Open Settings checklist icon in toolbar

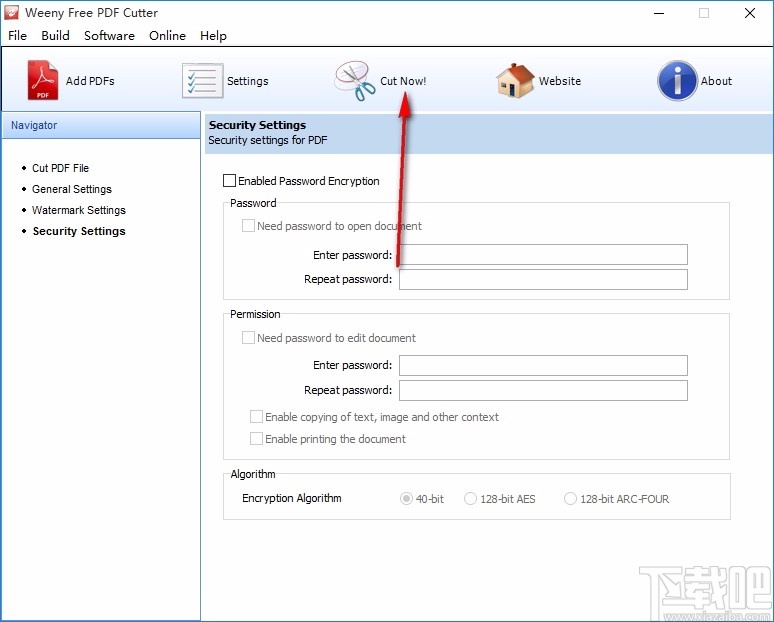point(202,80)
